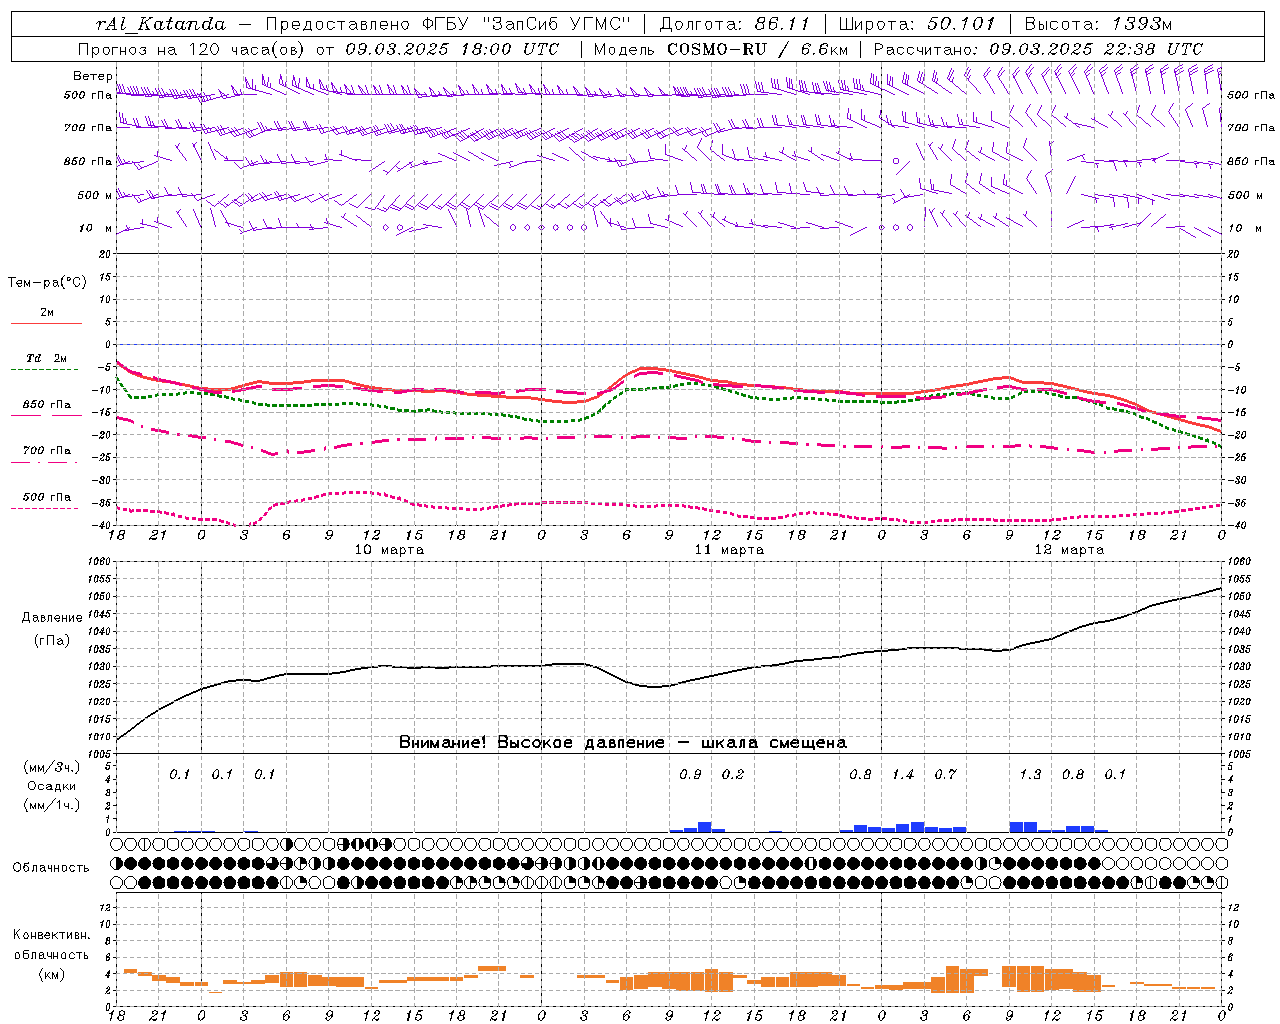Click the '2м' temperature legend entry
This screenshot has width=1280, height=1024.
(x=47, y=312)
